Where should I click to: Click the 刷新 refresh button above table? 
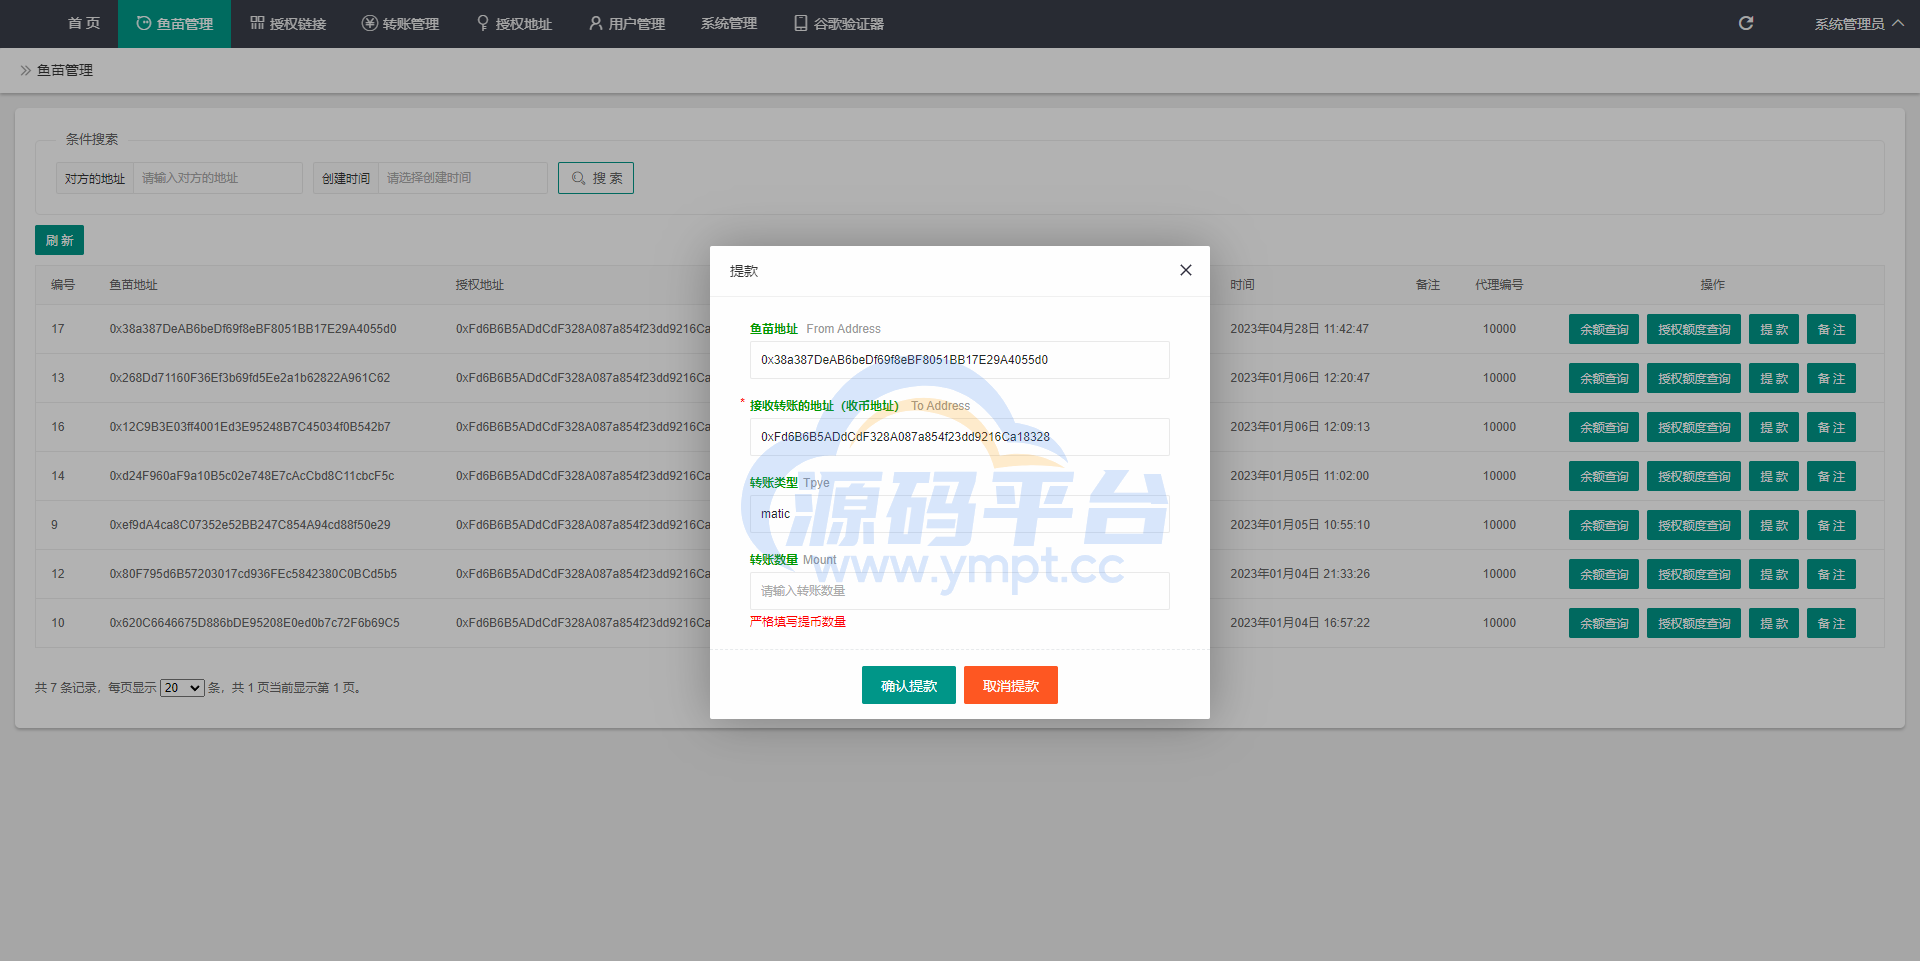click(x=59, y=240)
